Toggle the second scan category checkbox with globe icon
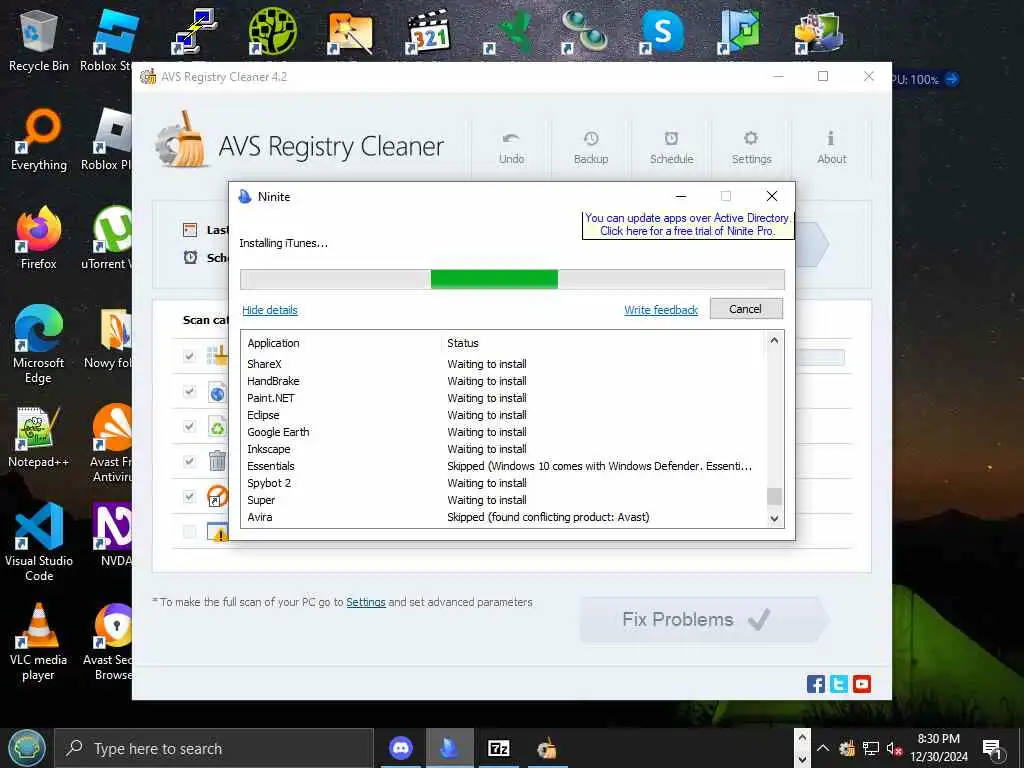This screenshot has height=768, width=1024. pos(189,392)
